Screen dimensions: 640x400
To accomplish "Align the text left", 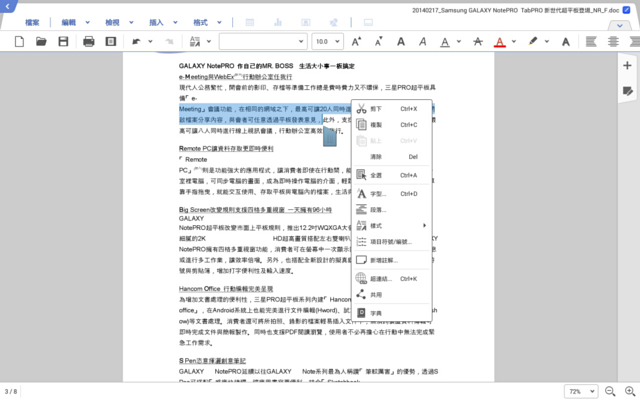I will tap(591, 42).
